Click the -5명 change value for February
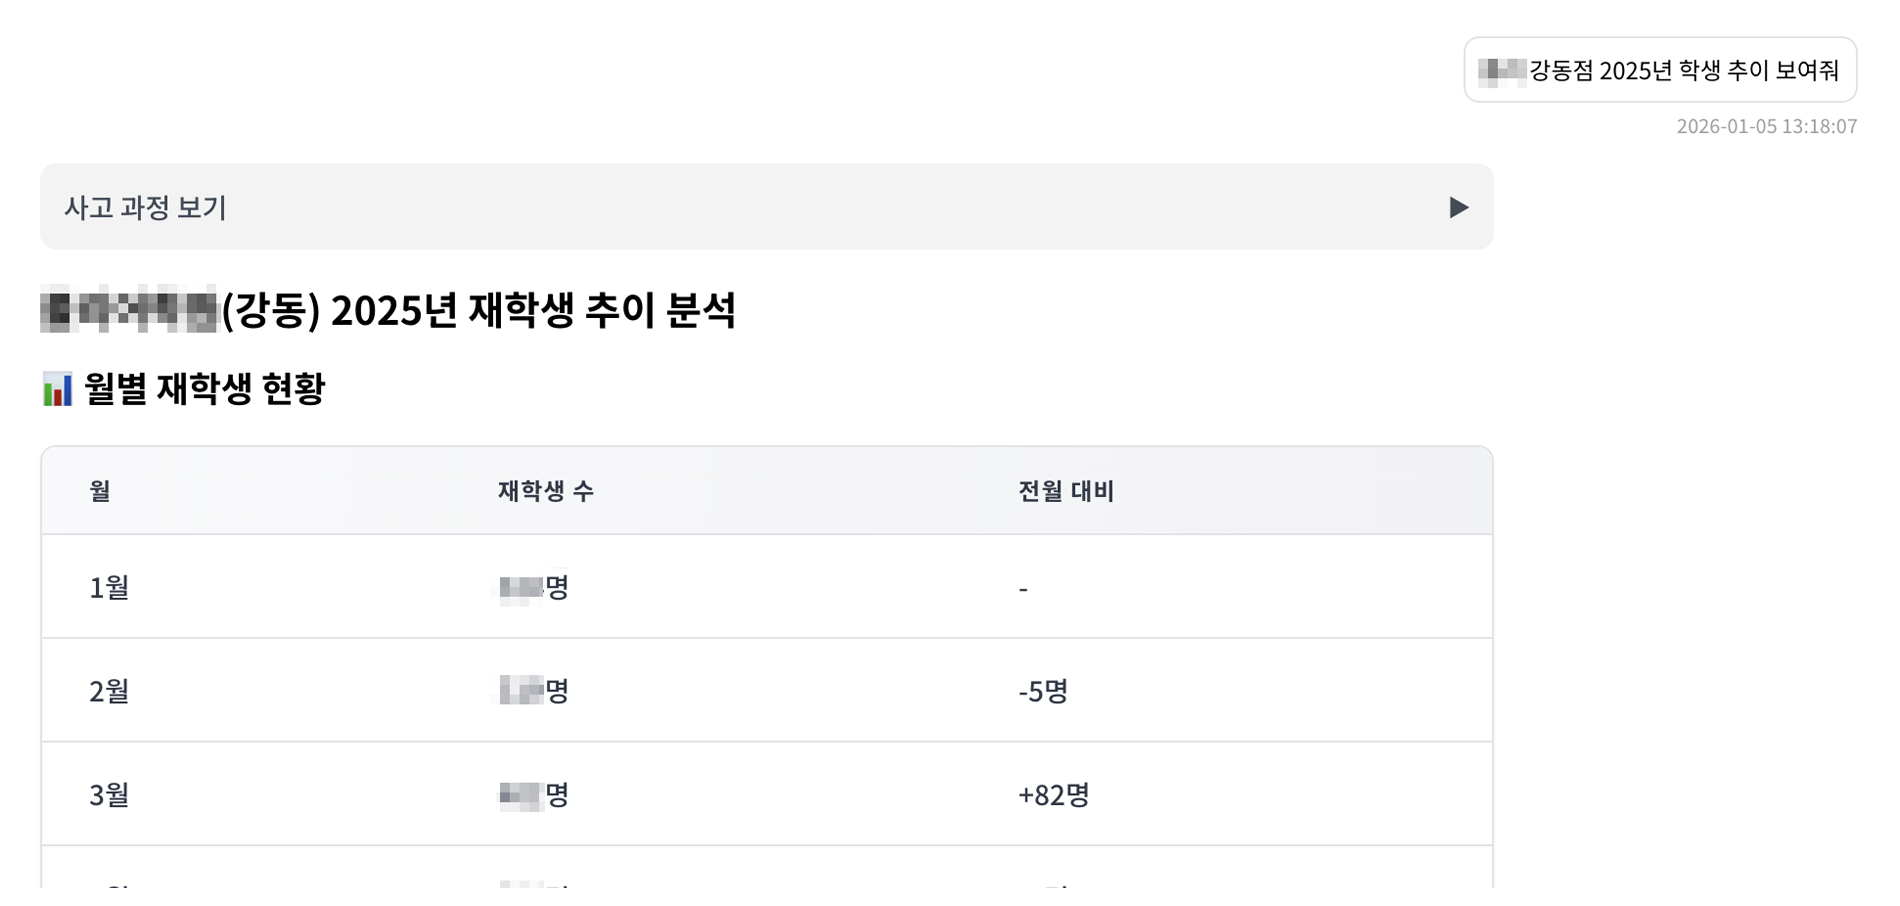This screenshot has height=906, width=1900. click(1042, 690)
